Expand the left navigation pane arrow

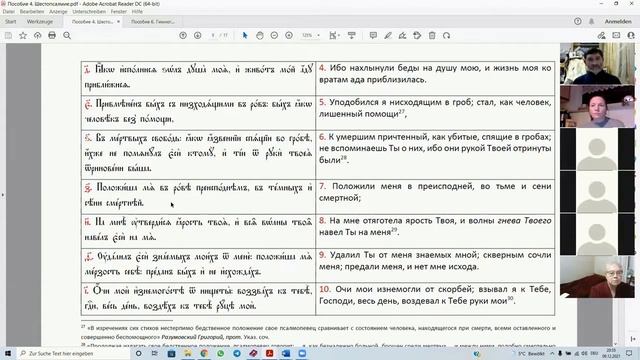[x=2, y=195]
